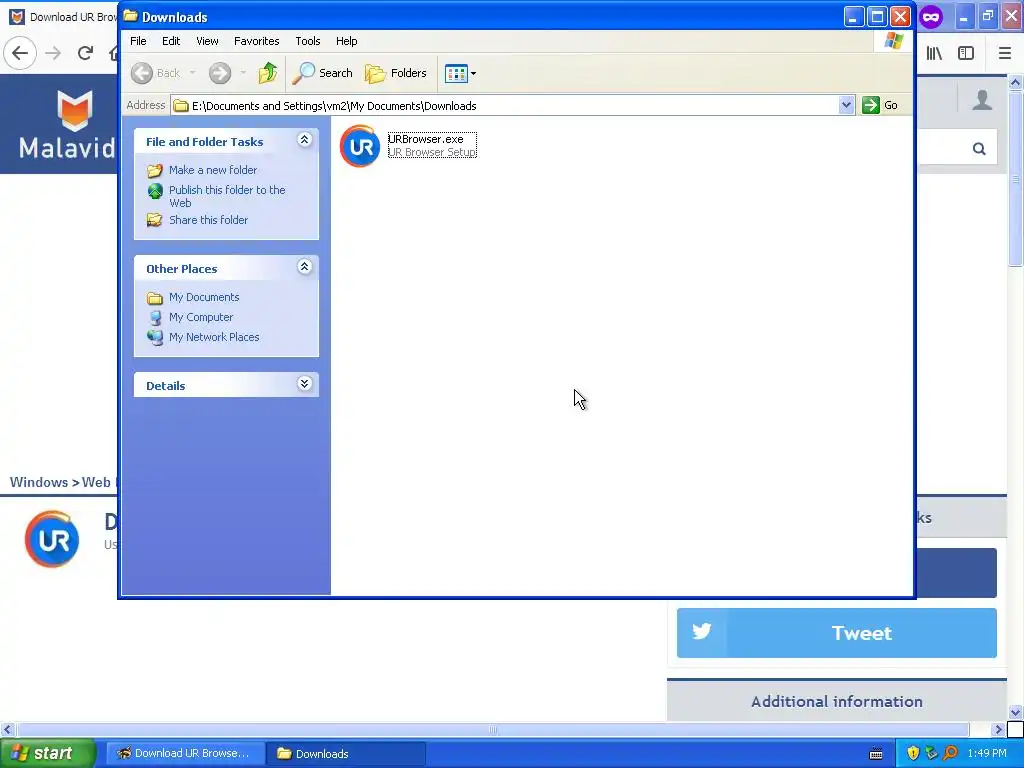Click Publish this folder to the Web
This screenshot has width=1024, height=768.
(x=227, y=196)
